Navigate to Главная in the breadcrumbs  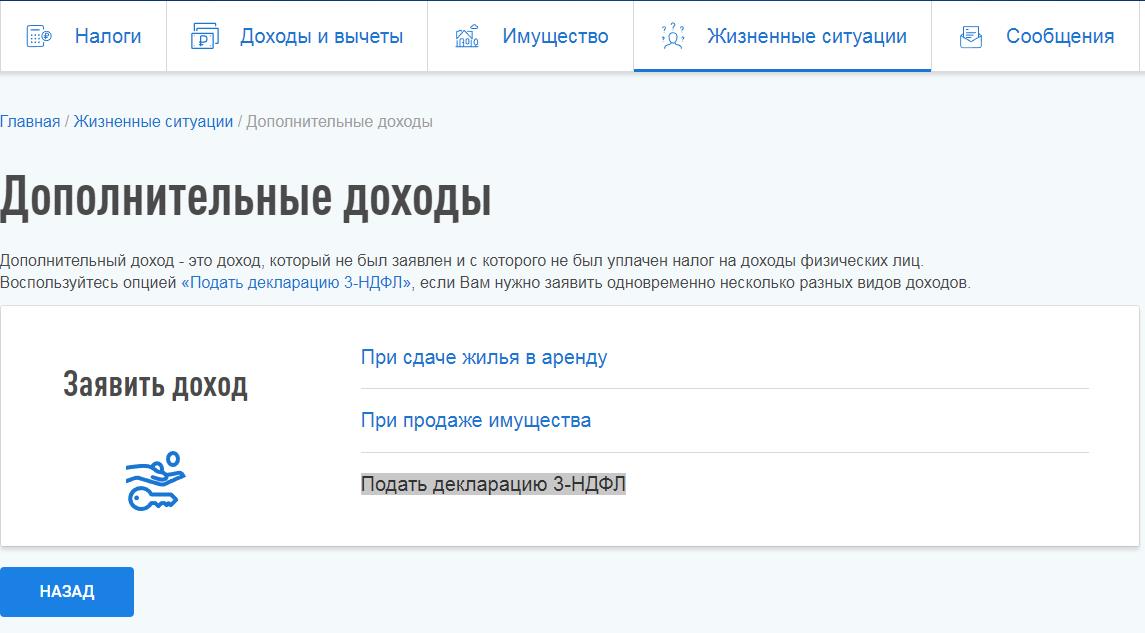[30, 122]
